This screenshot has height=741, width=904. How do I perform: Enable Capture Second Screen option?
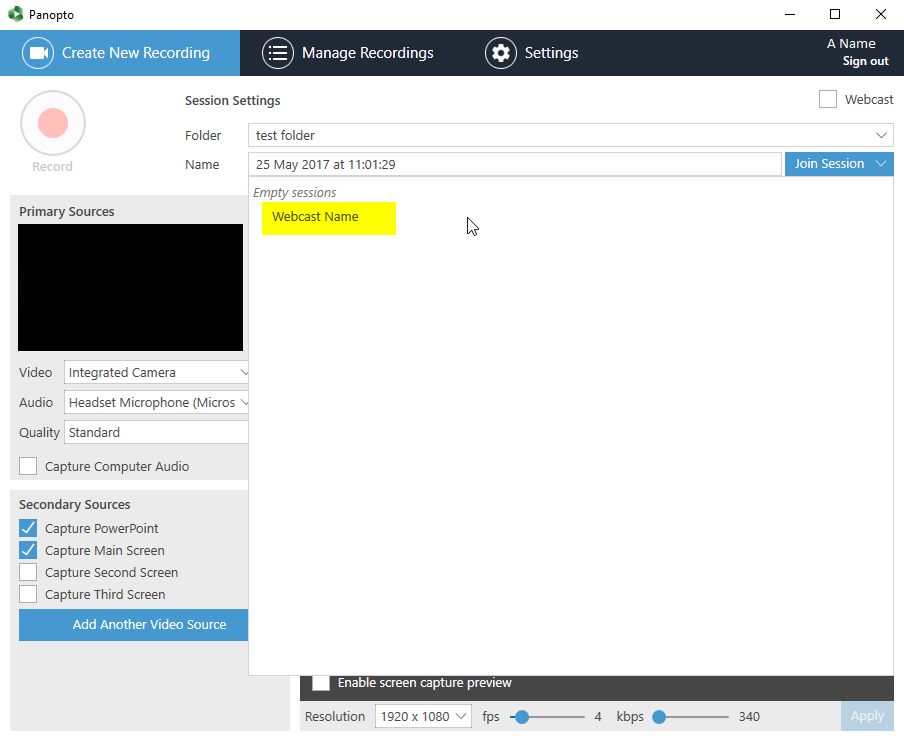28,572
